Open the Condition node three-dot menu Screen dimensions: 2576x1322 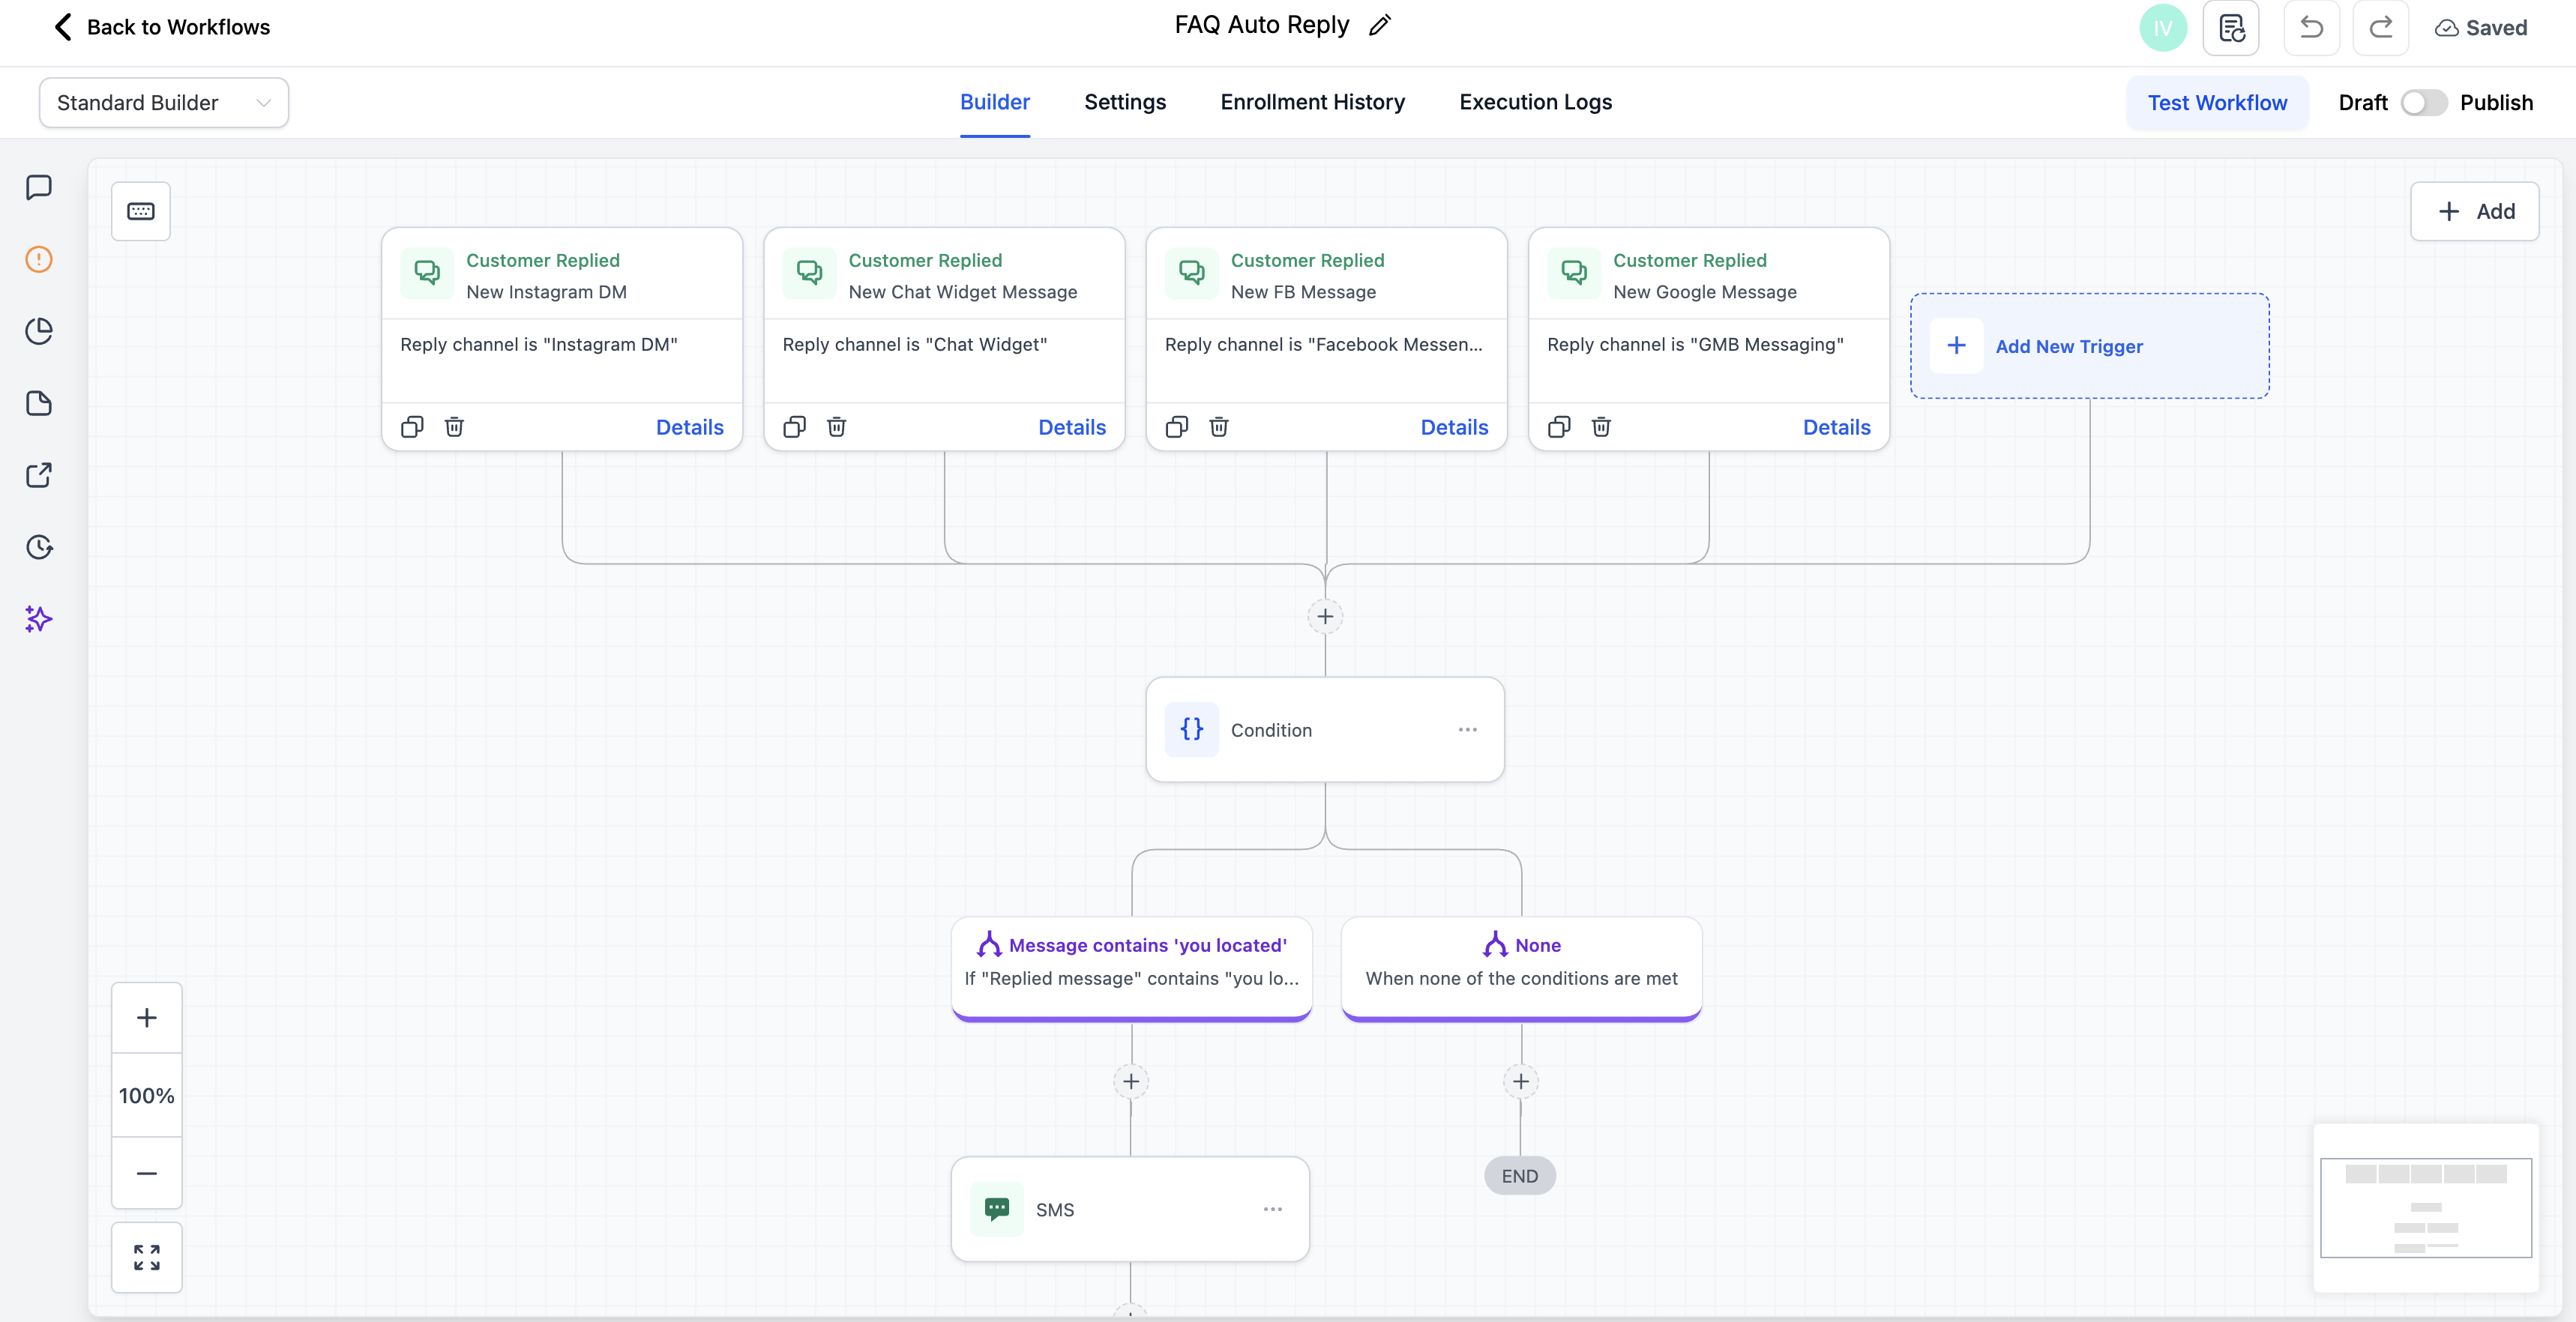click(x=1467, y=730)
